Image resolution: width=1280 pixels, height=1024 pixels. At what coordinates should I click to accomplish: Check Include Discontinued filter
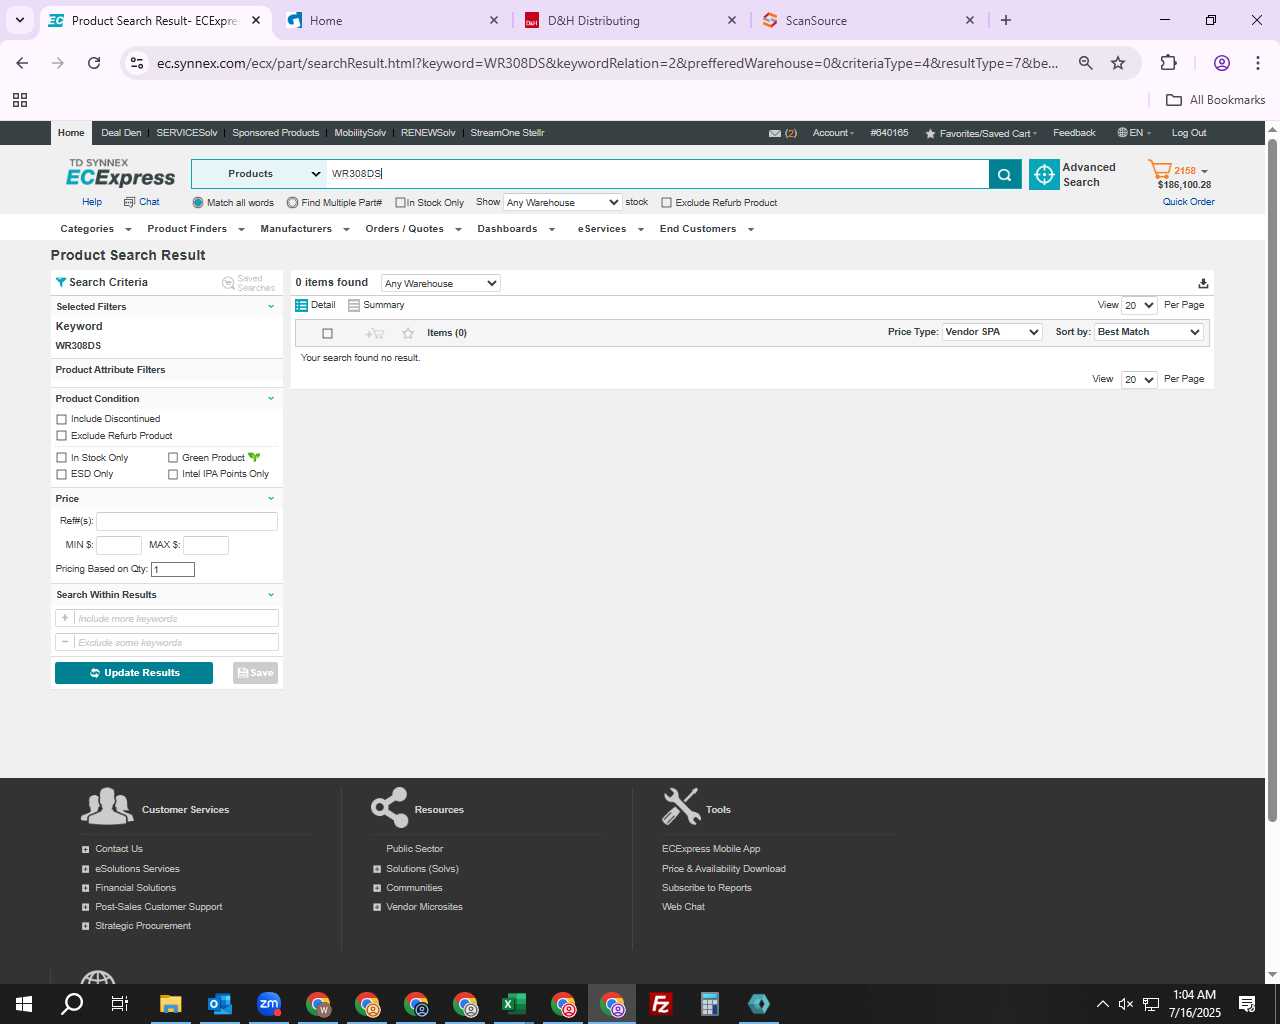click(x=62, y=419)
